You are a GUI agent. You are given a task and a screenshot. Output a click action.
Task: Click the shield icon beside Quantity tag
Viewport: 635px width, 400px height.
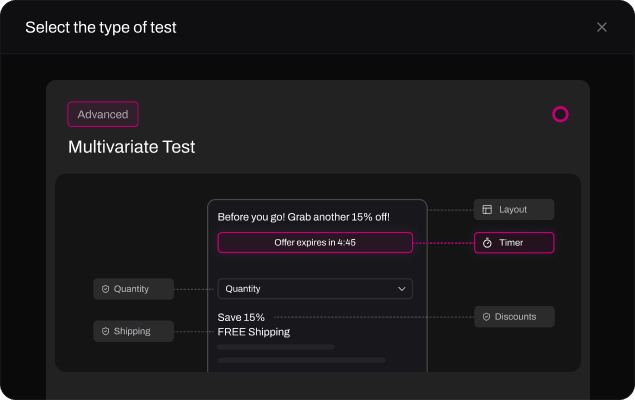tap(105, 289)
